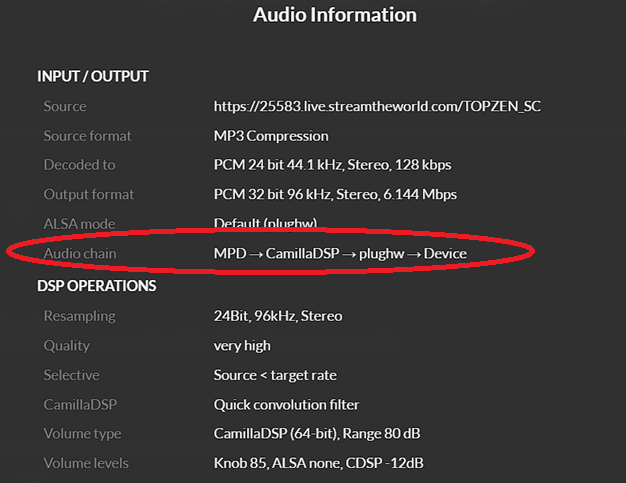Click the Audio Information title
This screenshot has height=483, width=626.
pyautogui.click(x=334, y=15)
